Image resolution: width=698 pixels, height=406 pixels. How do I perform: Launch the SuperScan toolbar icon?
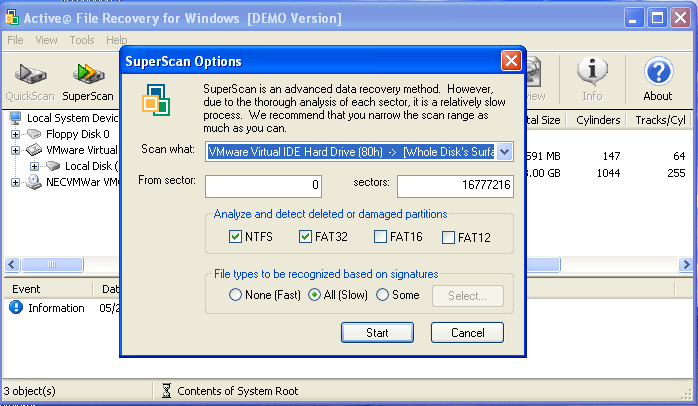[88, 73]
